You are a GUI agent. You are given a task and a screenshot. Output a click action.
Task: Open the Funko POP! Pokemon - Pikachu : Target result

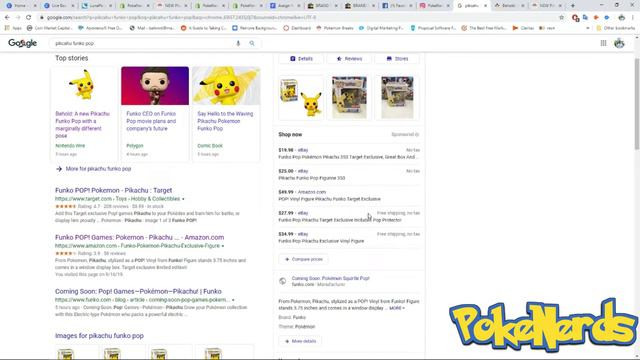pos(113,191)
